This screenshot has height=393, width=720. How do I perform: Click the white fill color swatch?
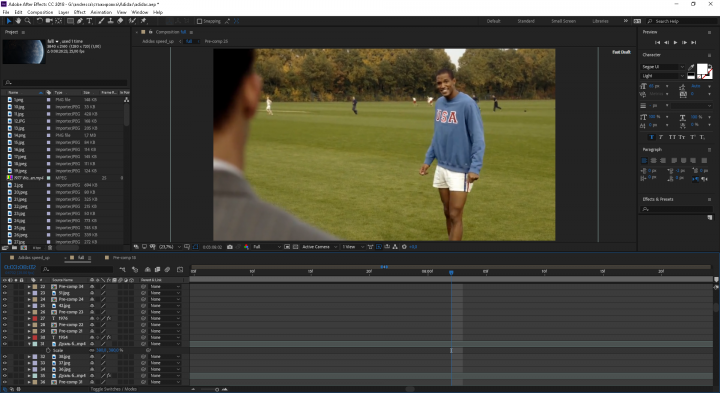tap(702, 69)
